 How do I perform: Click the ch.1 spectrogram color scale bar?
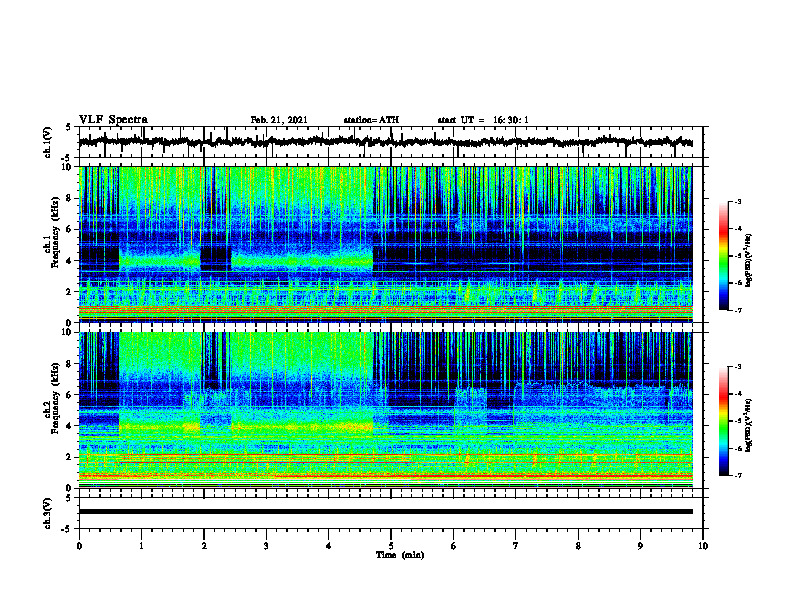coord(724,256)
